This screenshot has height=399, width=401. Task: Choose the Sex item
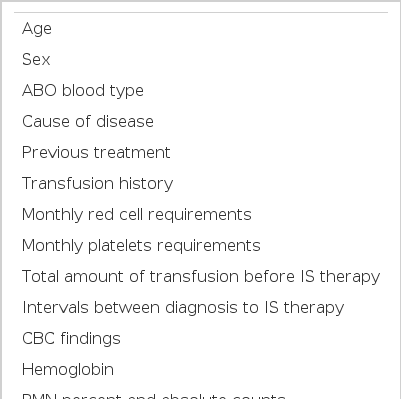click(x=201, y=60)
